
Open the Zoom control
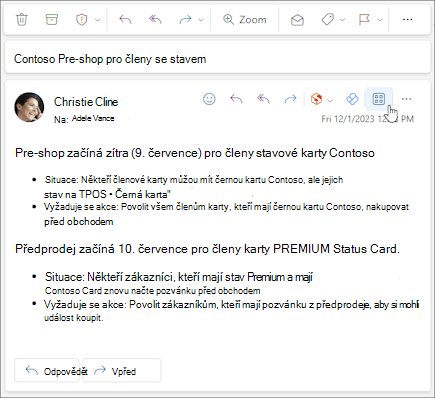(245, 20)
